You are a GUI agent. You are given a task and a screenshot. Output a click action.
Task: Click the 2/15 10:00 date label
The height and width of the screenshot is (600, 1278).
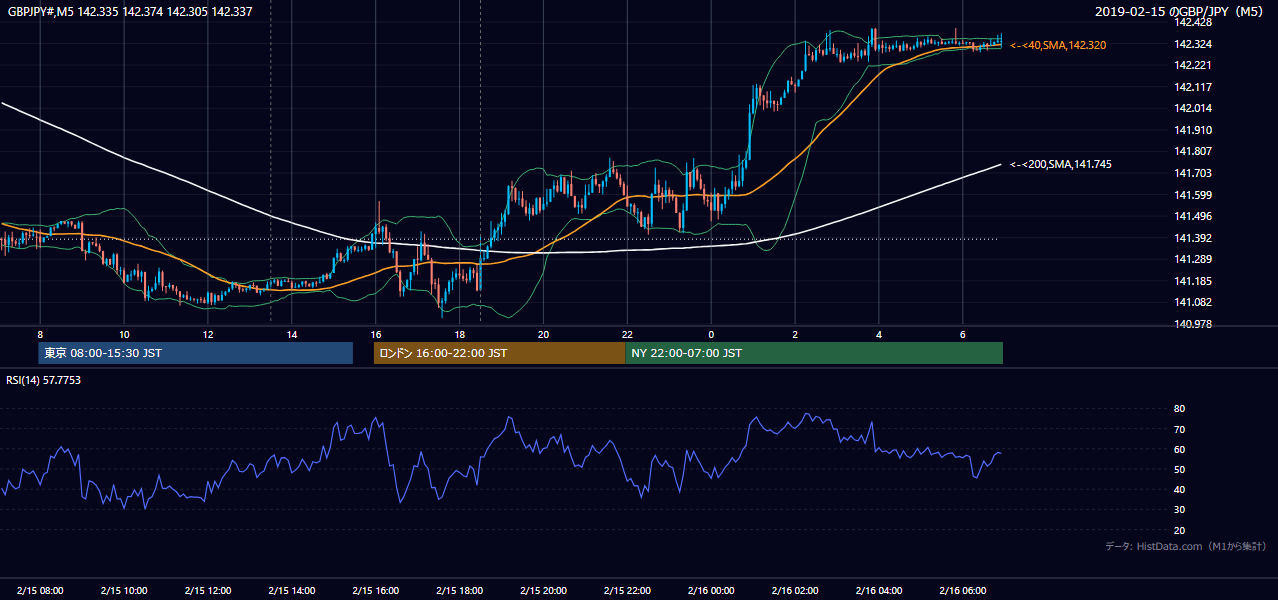(x=124, y=590)
